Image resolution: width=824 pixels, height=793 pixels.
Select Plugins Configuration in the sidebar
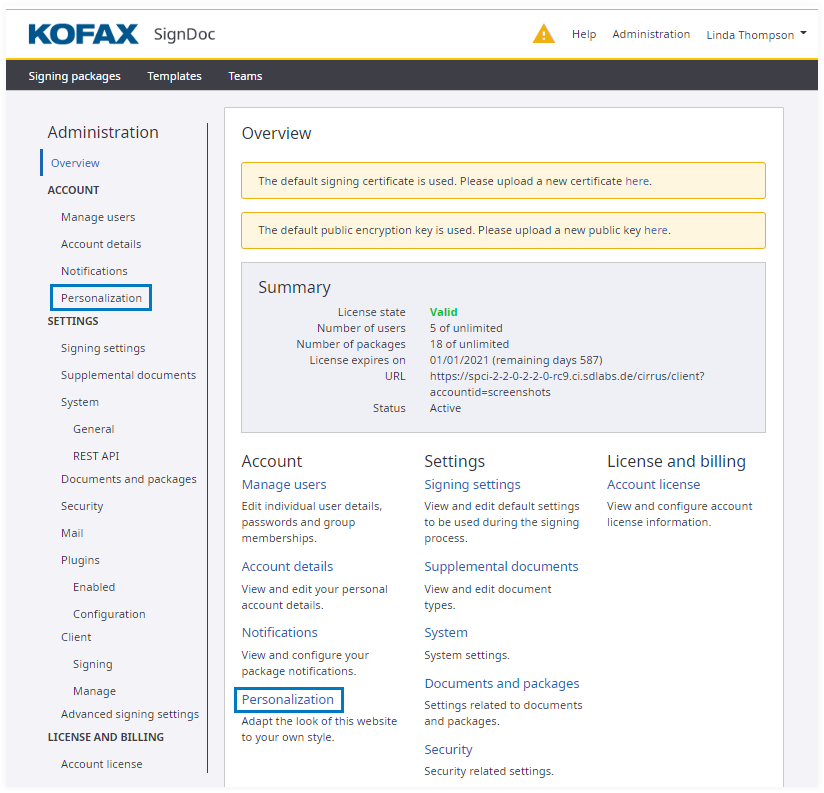click(x=109, y=614)
